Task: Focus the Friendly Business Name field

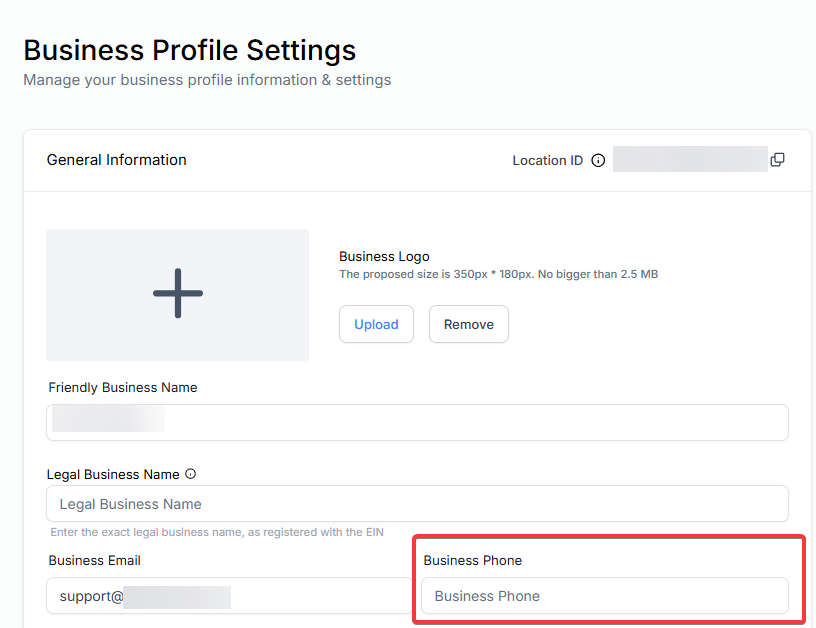Action: coord(417,422)
